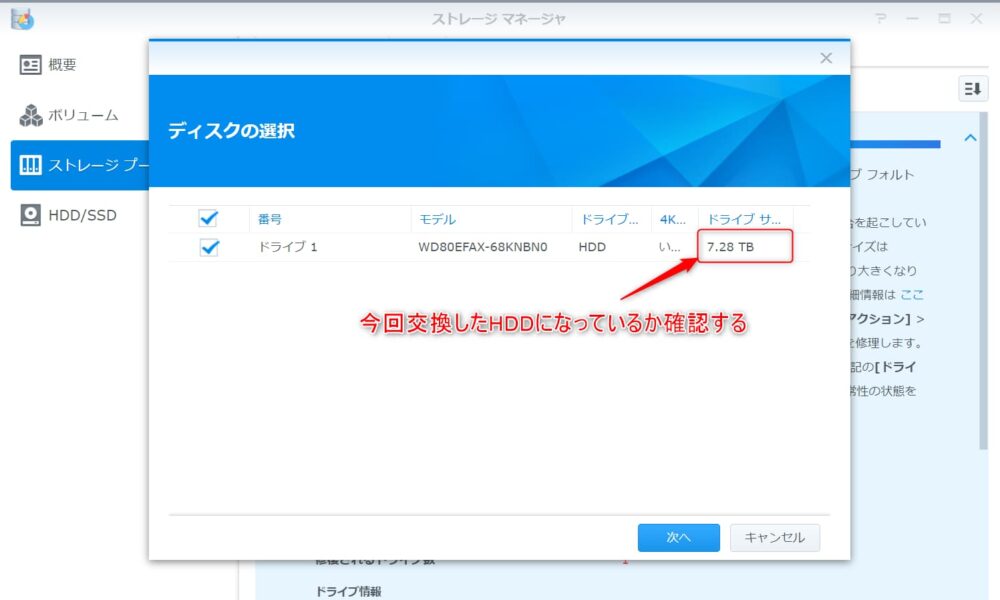Screen dimensions: 1000x600
Task: Select the ドライブ 1 row label
Action: coord(288,247)
